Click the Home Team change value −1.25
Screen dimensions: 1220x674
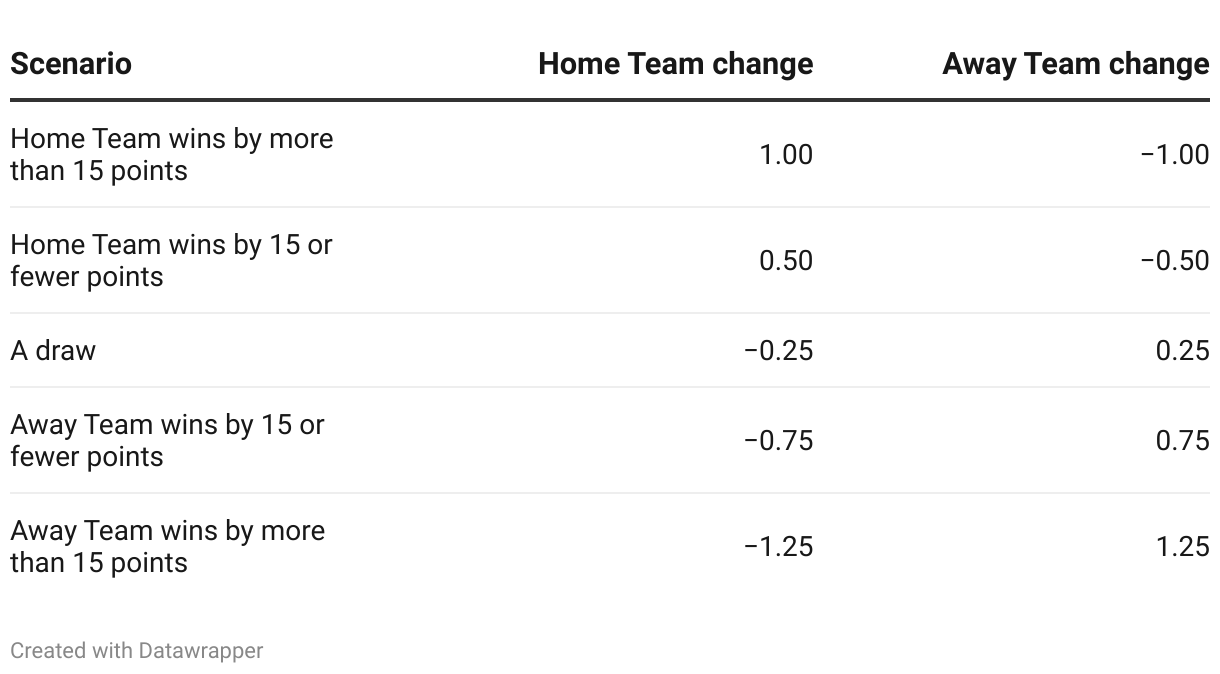778,547
